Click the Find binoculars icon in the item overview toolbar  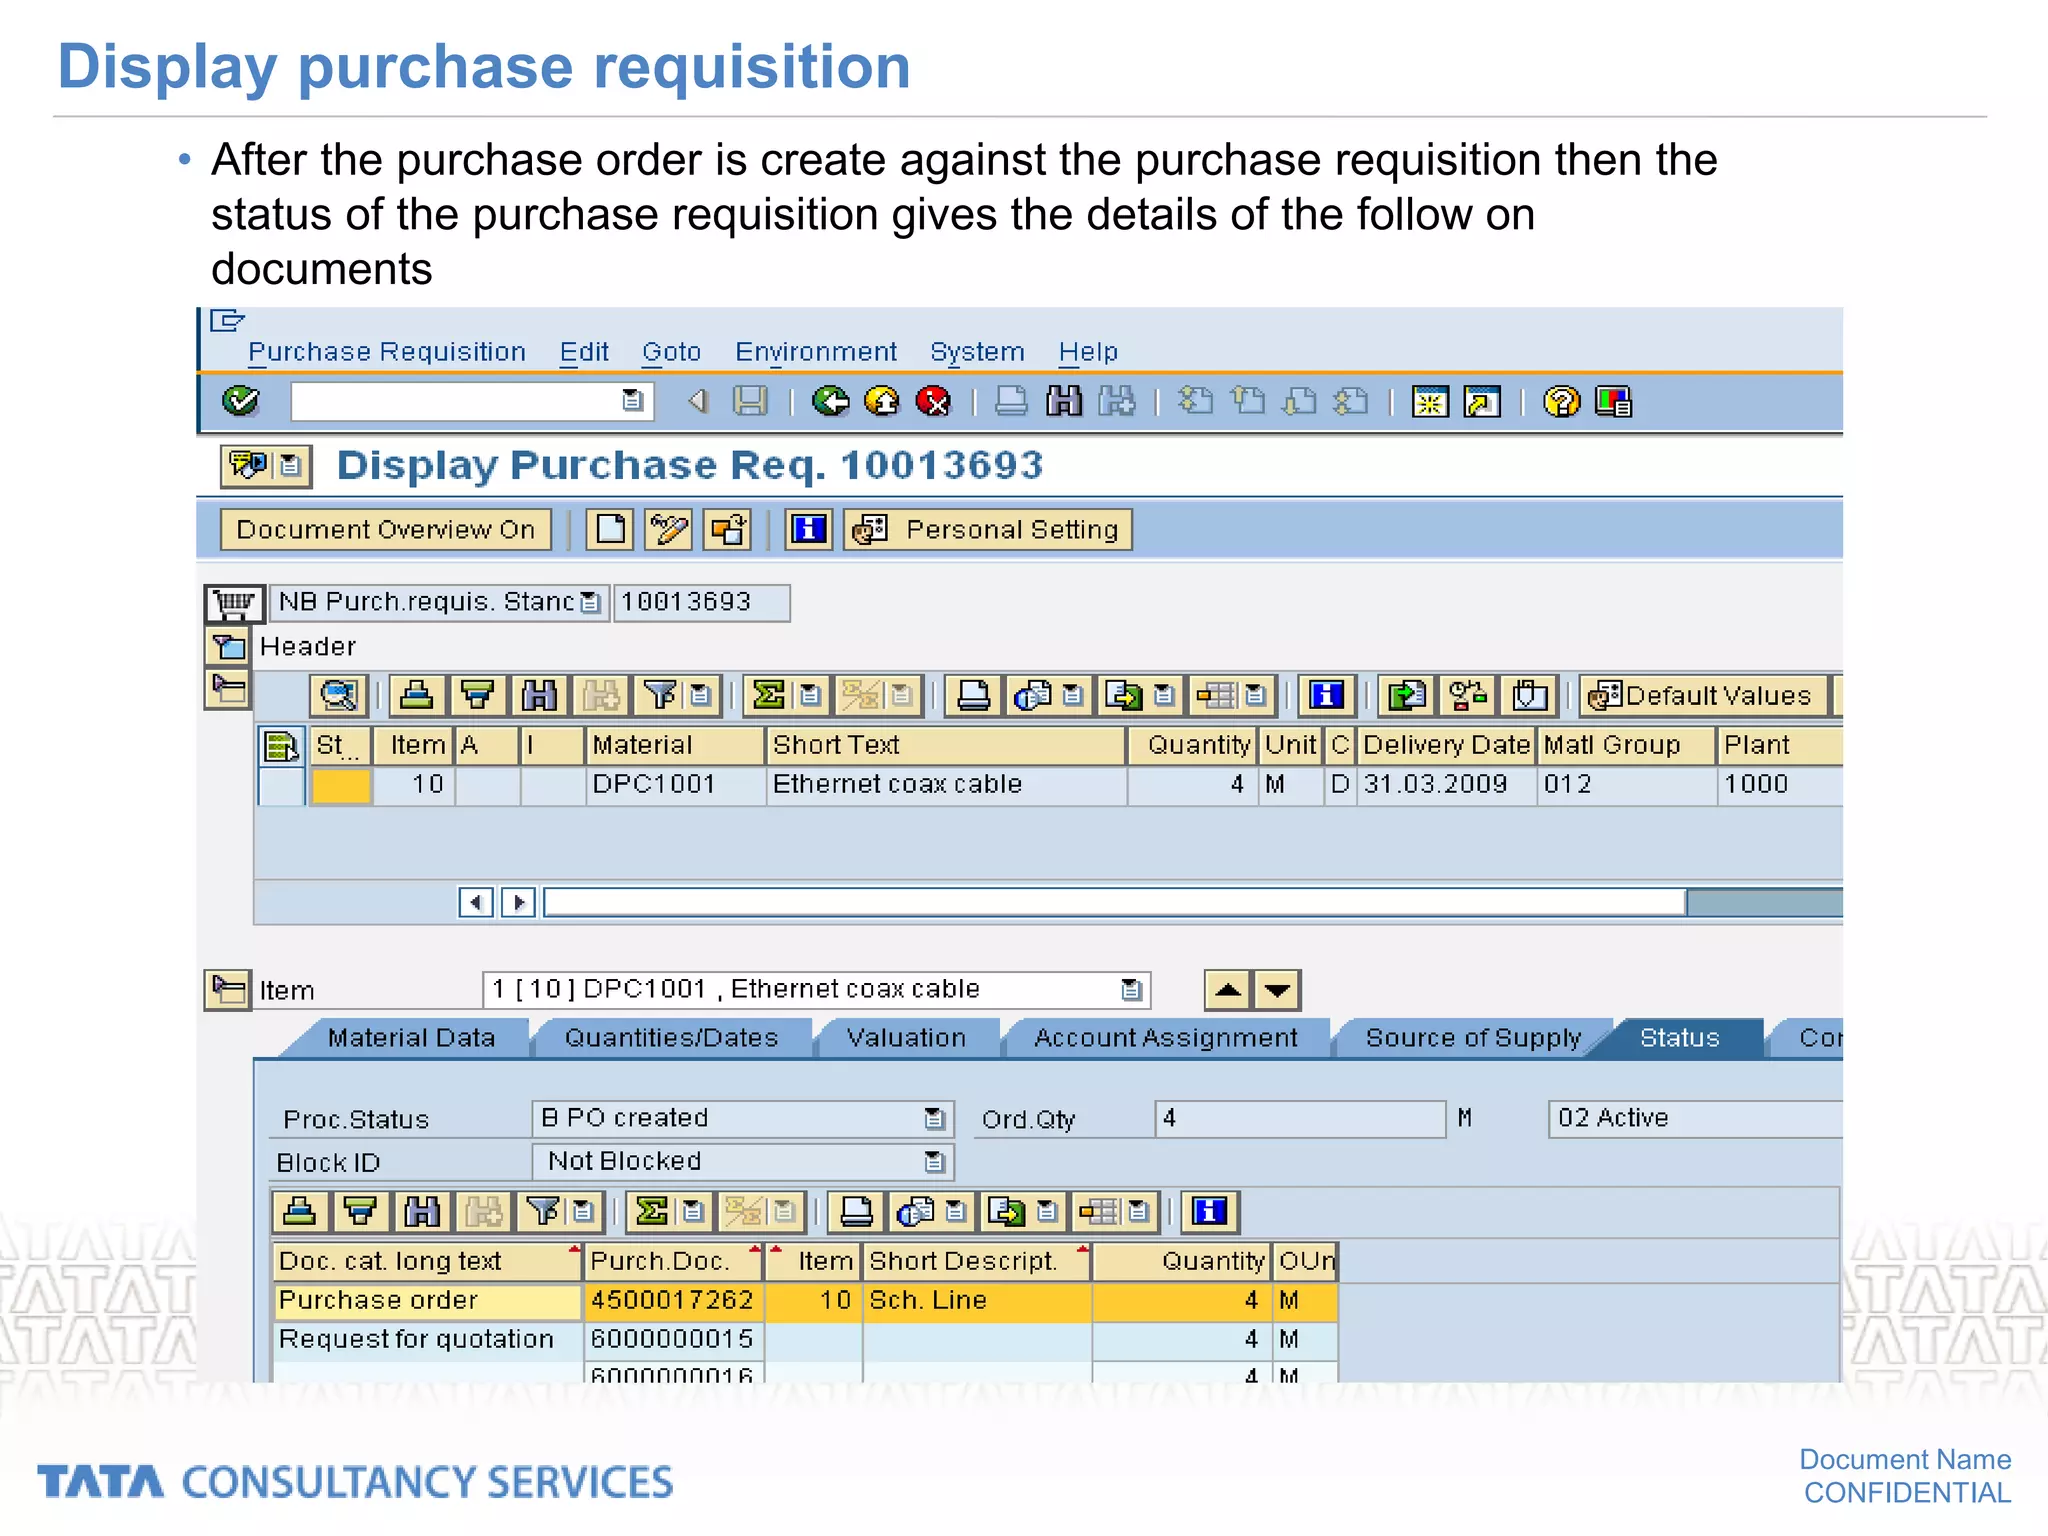(539, 695)
